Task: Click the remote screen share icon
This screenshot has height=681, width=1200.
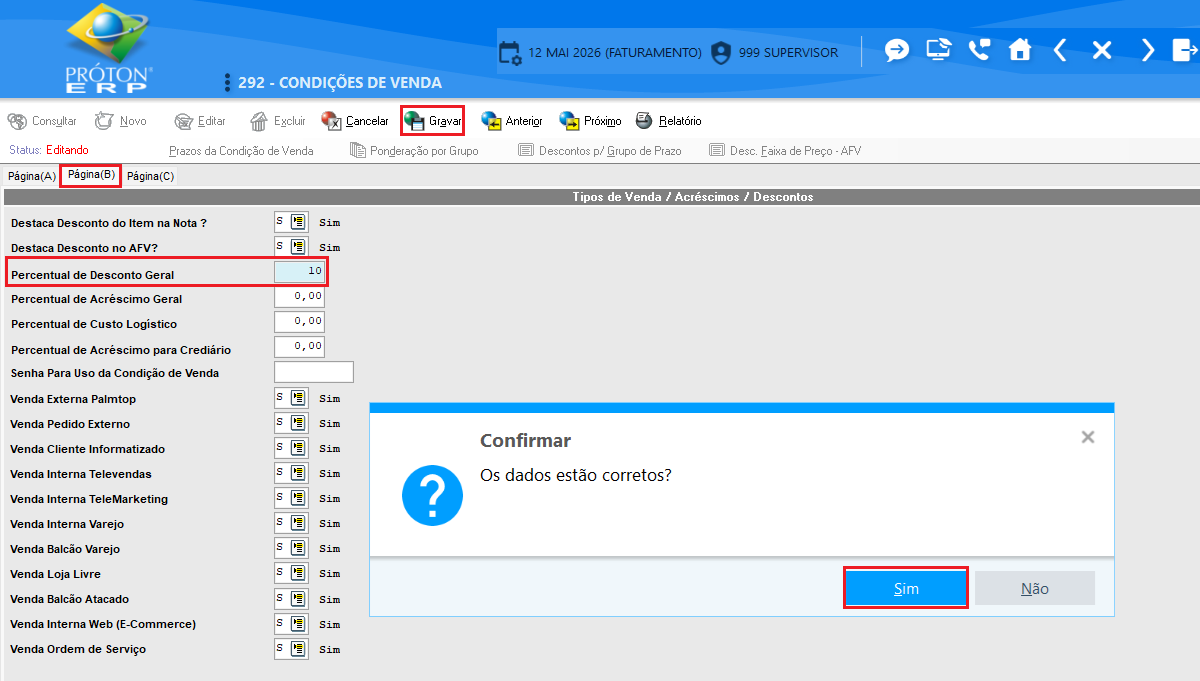Action: pyautogui.click(x=938, y=50)
